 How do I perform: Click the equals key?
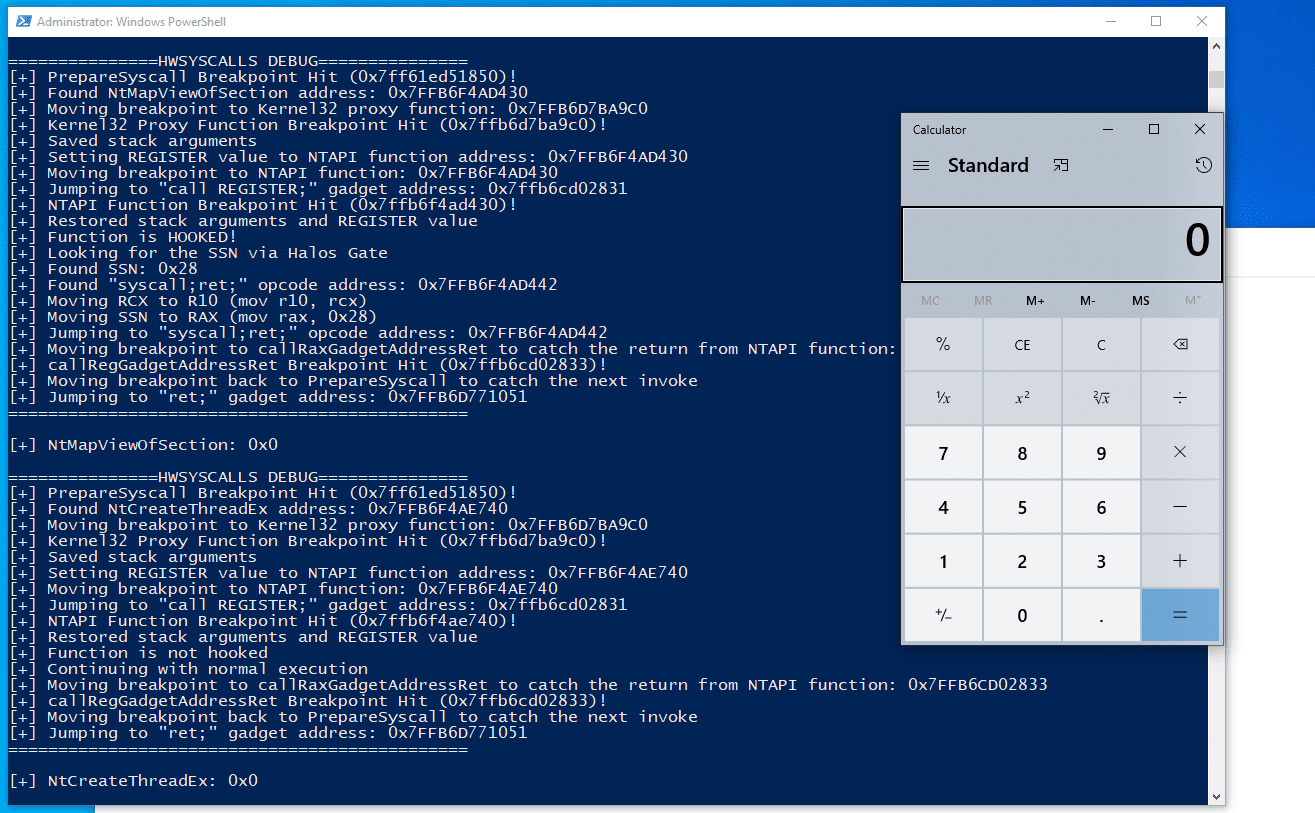(x=1180, y=615)
